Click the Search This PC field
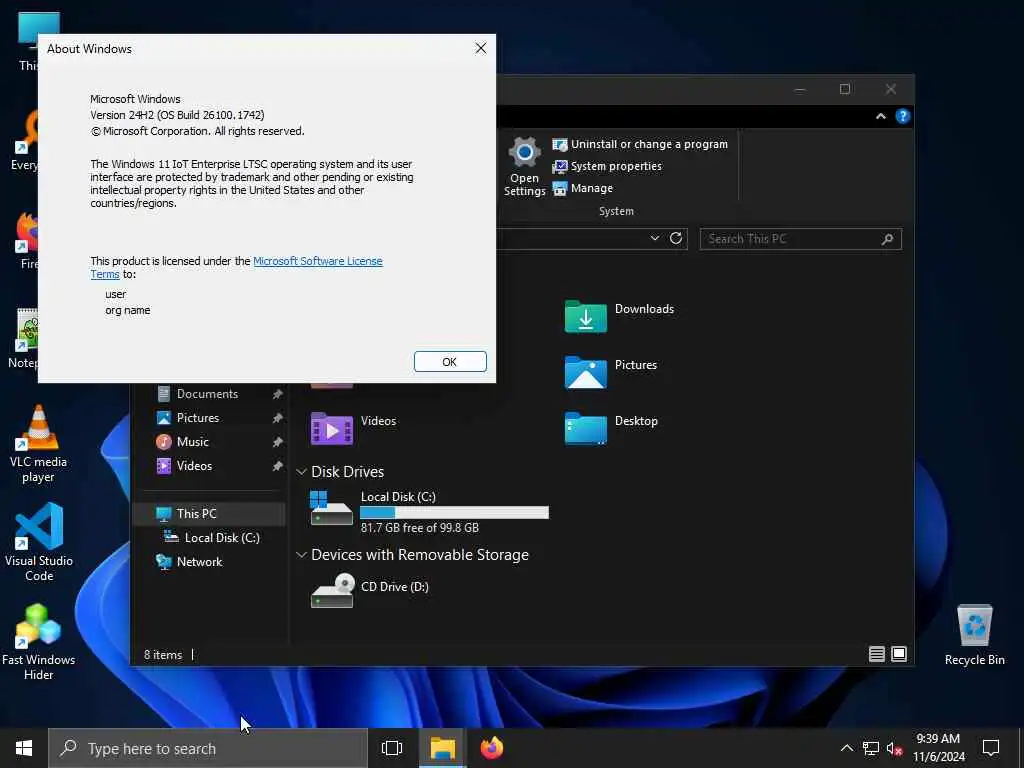The image size is (1024, 768). point(801,239)
